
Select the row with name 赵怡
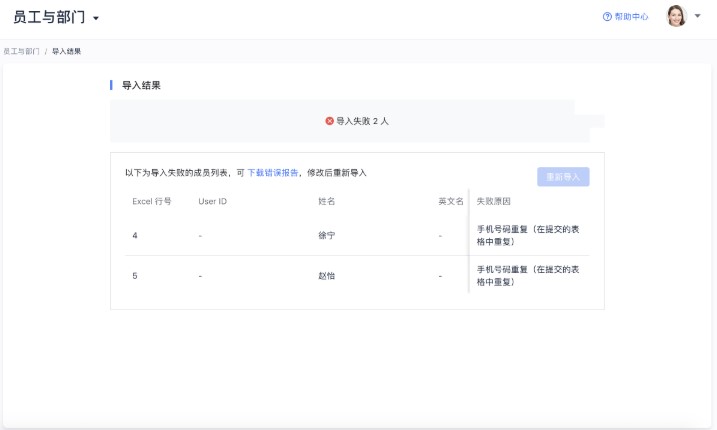[326, 275]
